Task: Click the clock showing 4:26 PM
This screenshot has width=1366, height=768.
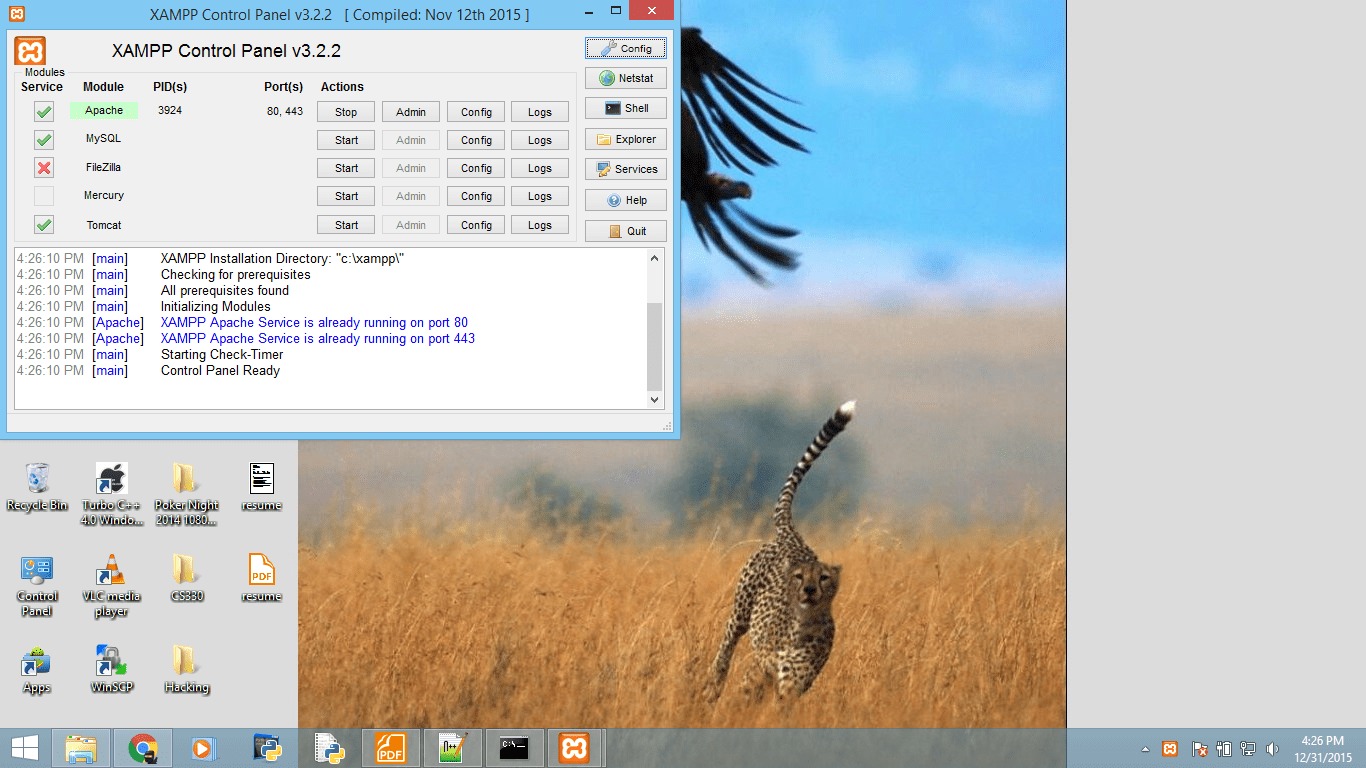Action: (x=1323, y=741)
